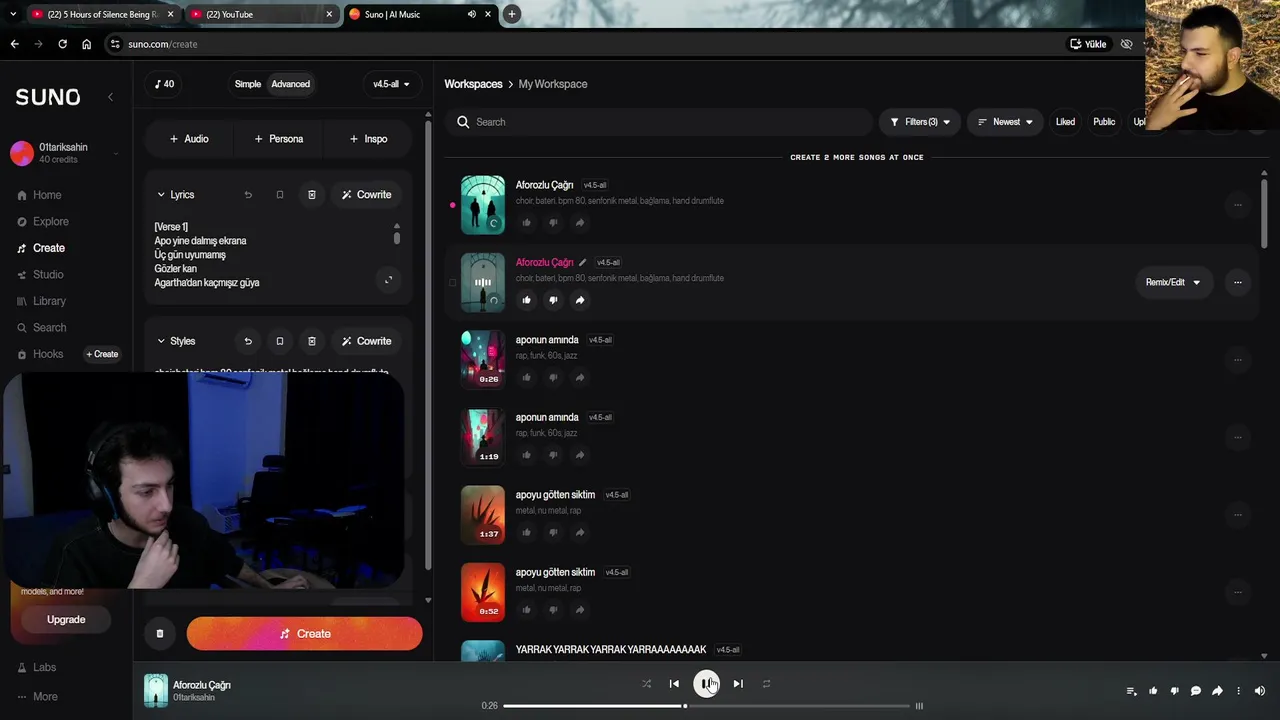This screenshot has height=720, width=1280.
Task: Open the v4.5-all model dropdown
Action: point(391,84)
